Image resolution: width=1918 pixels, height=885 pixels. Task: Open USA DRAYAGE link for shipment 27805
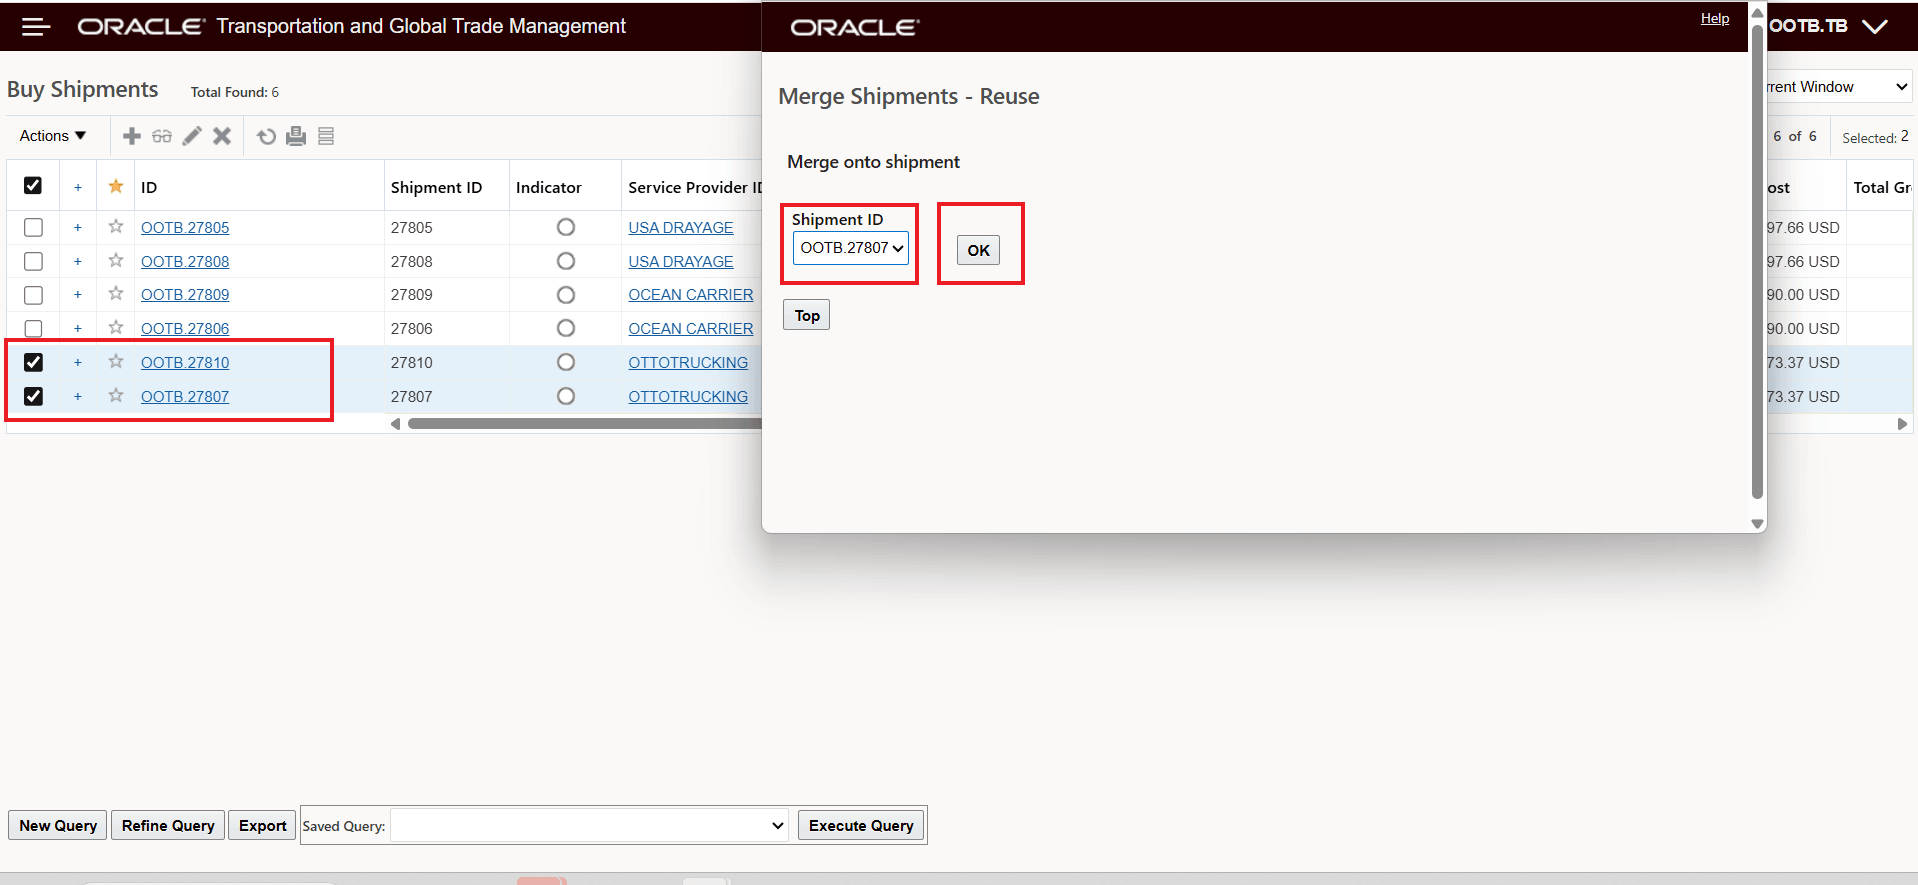click(x=681, y=228)
